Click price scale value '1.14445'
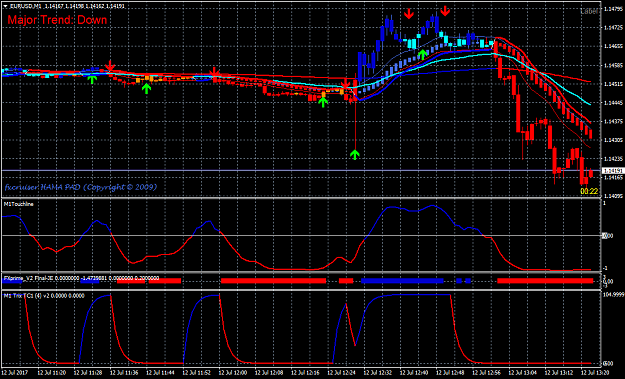The width and height of the screenshot is (625, 379). tap(613, 102)
